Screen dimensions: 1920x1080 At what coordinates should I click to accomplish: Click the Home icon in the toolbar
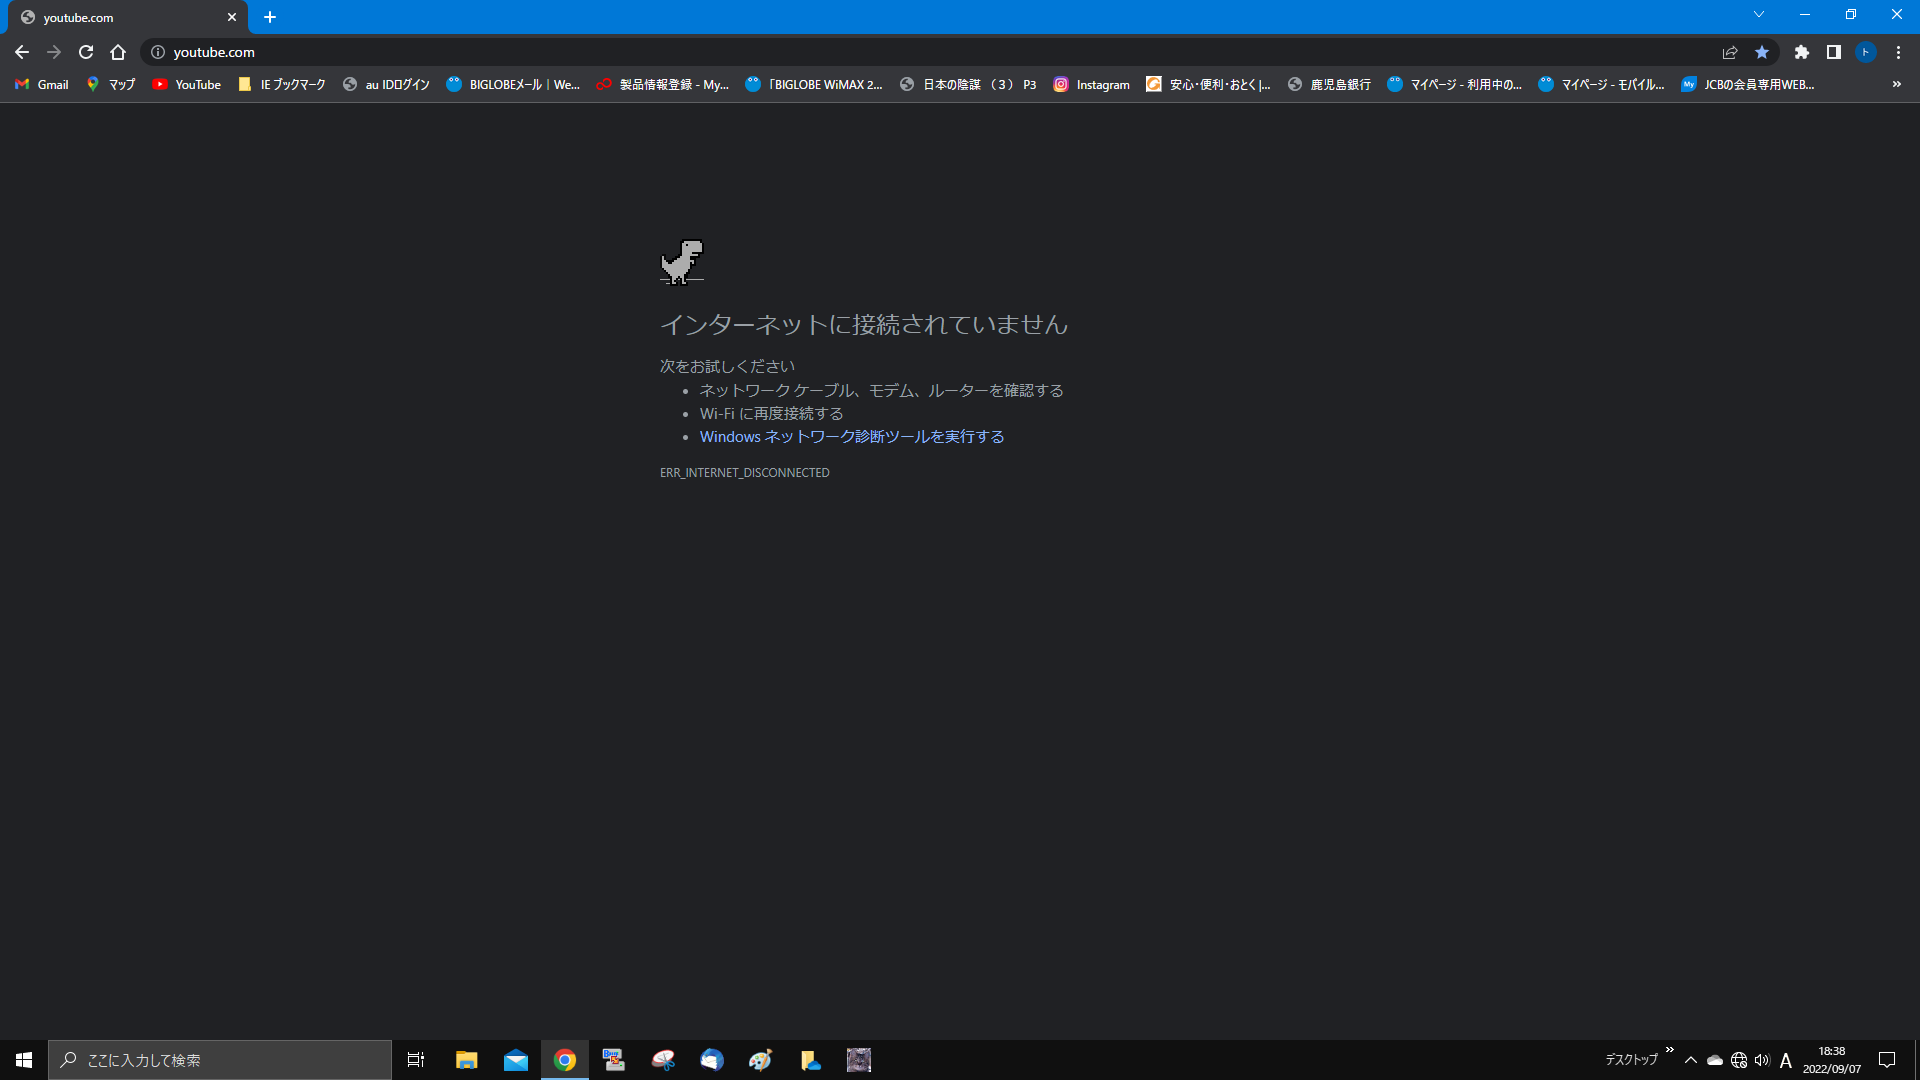coord(118,52)
